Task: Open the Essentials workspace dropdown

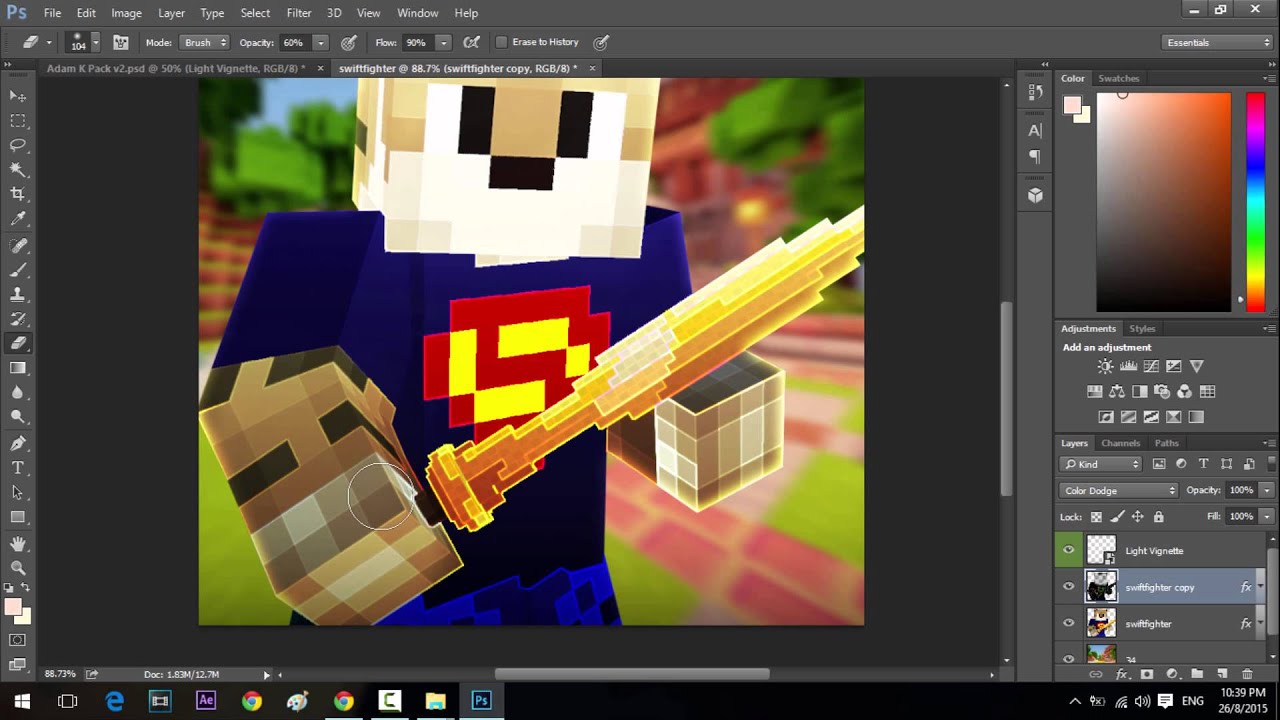Action: 1218,43
